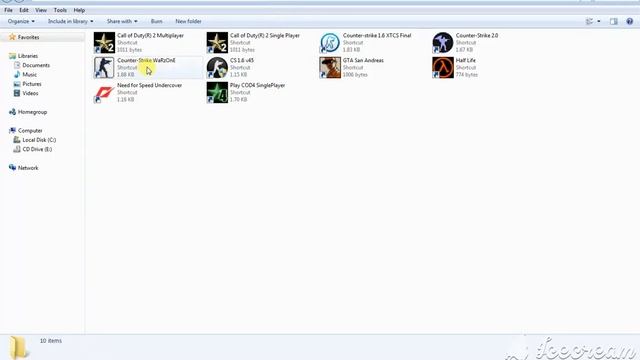Select Counter-Strike WaRzOnE shortcut icon
The image size is (640, 360).
pos(104,67)
